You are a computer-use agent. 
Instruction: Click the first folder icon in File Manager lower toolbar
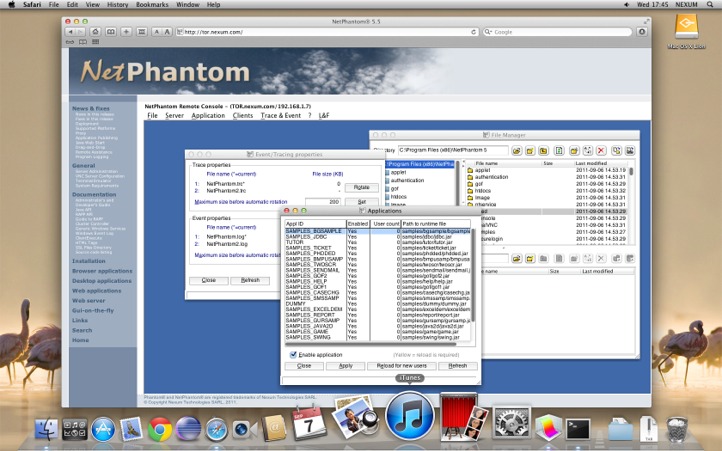516,258
